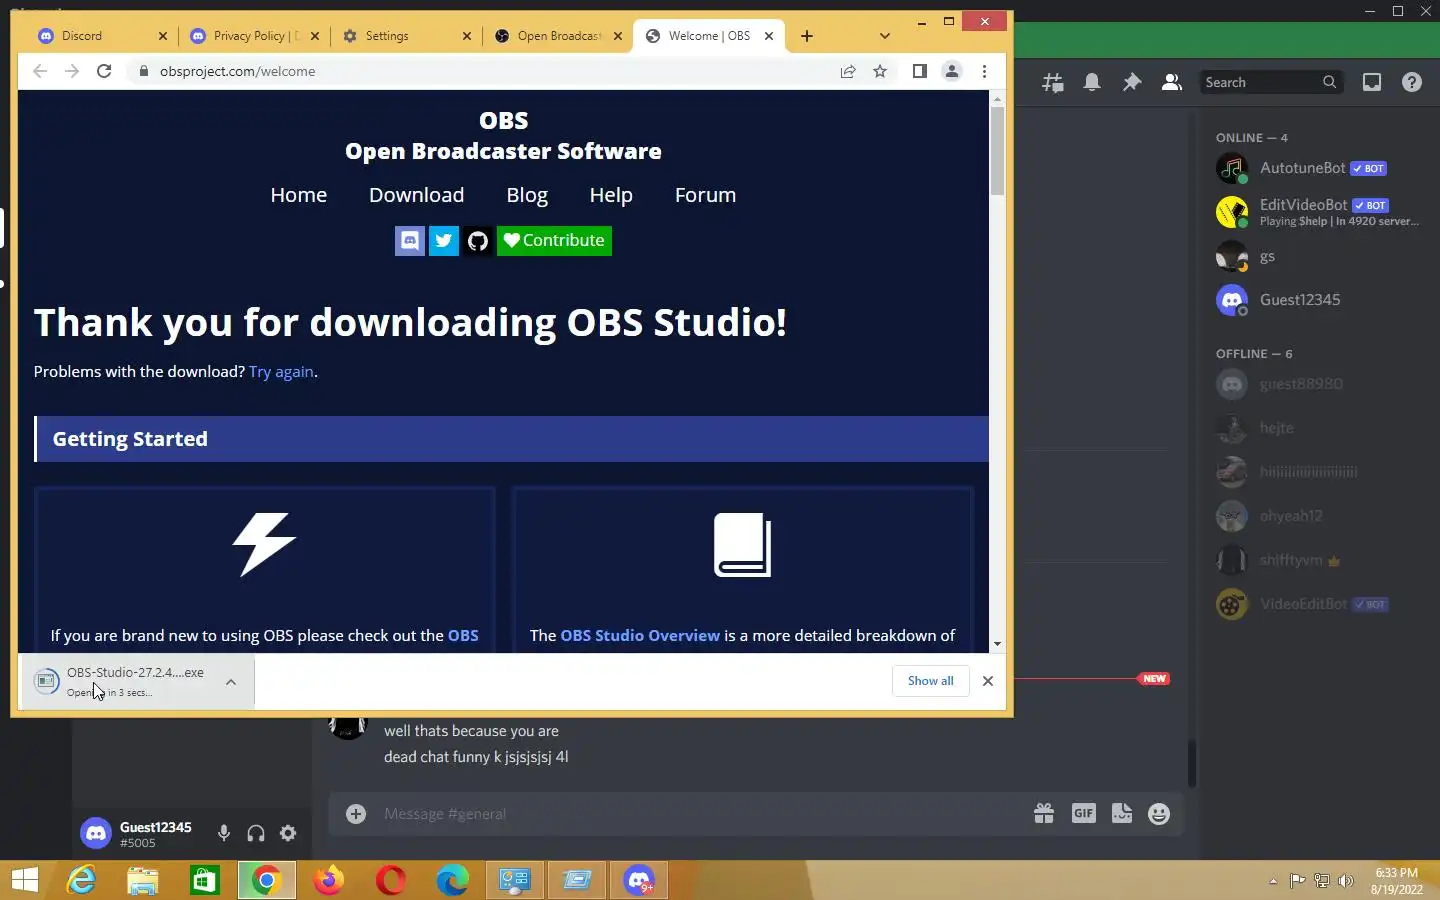Click the Try again download link

pyautogui.click(x=281, y=371)
